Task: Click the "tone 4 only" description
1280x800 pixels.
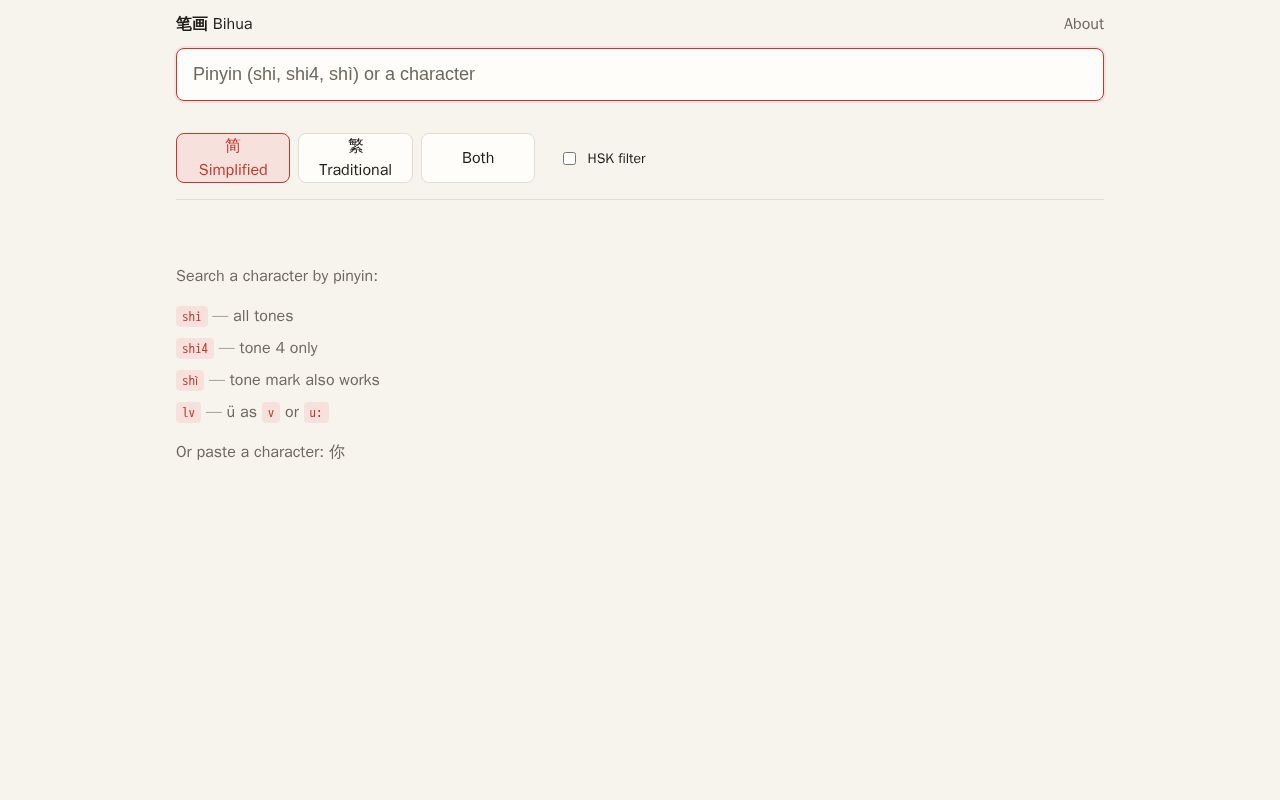Action: pyautogui.click(x=279, y=348)
